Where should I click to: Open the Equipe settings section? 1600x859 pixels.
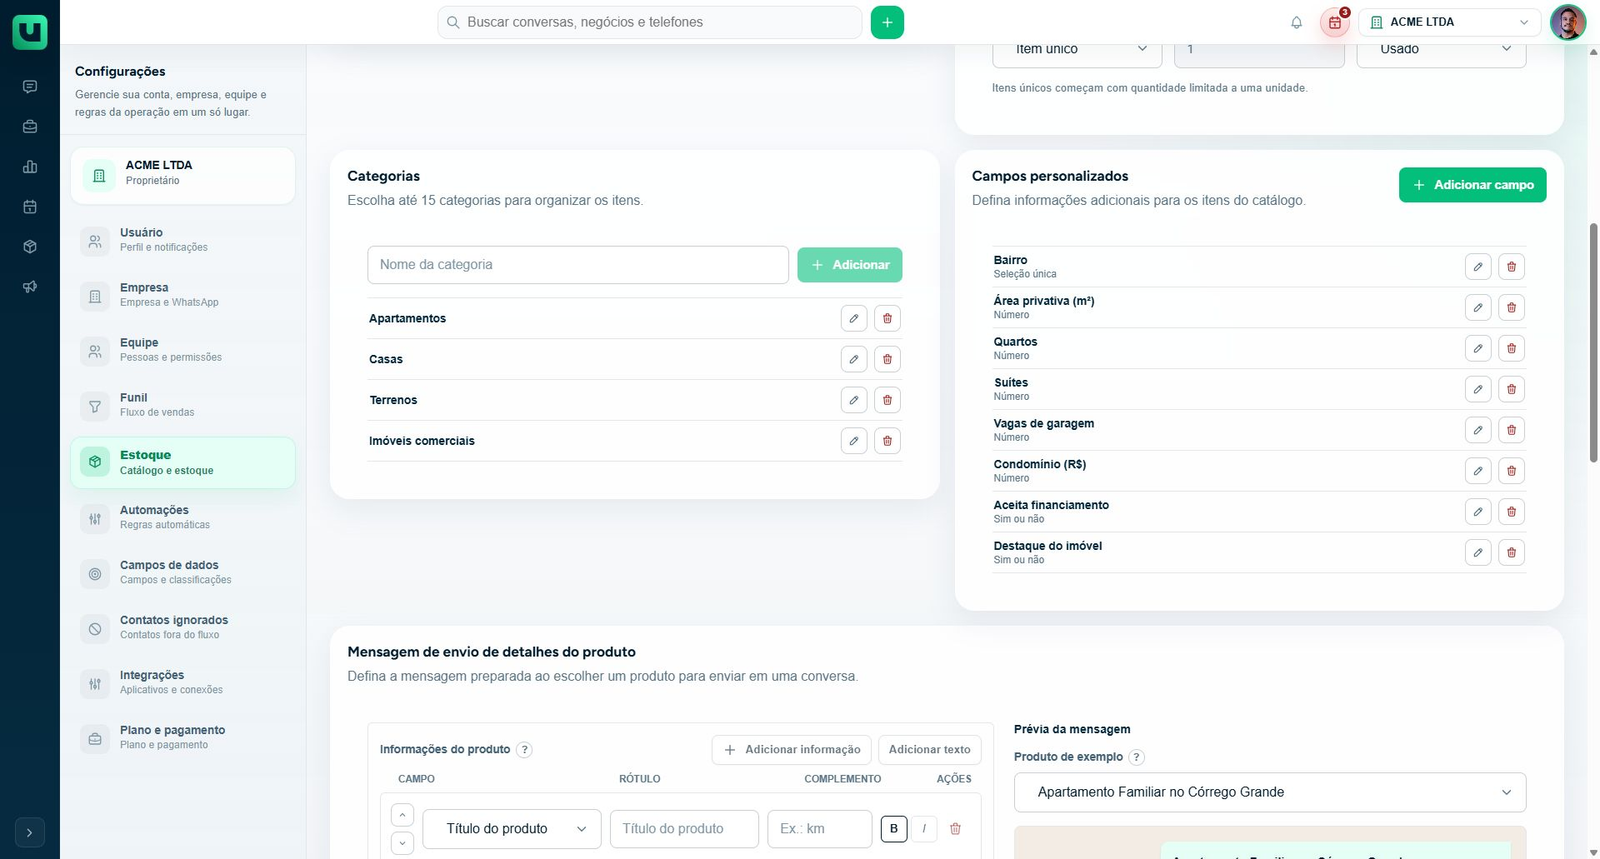tap(183, 350)
